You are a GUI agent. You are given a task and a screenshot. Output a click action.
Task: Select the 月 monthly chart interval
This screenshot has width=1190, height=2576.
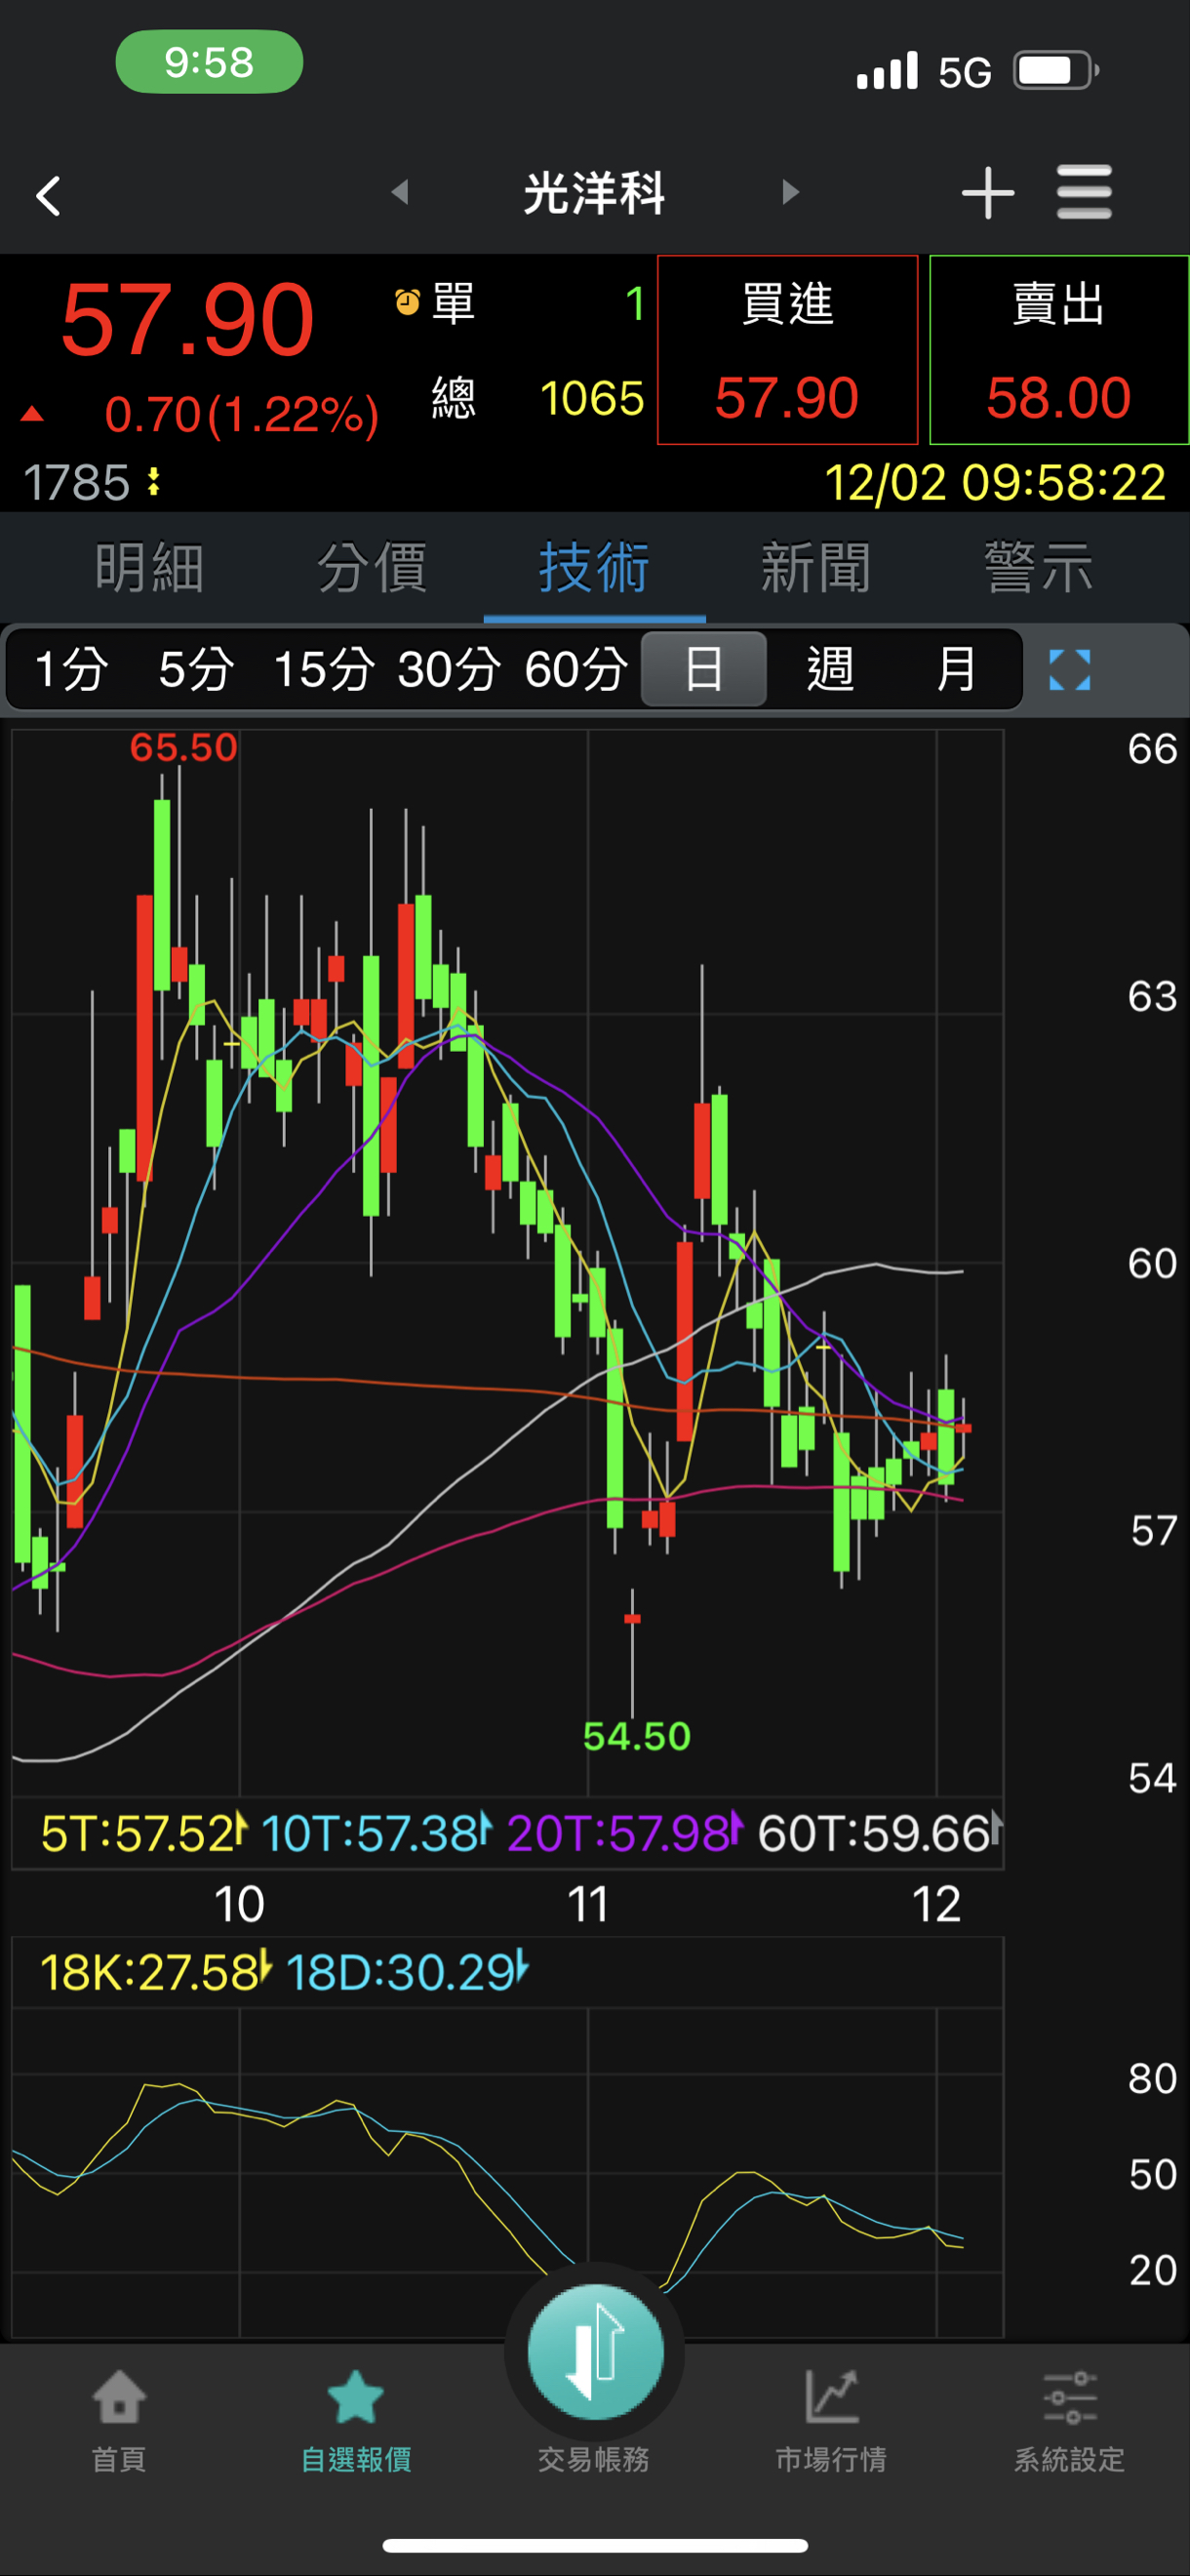pyautogui.click(x=956, y=669)
